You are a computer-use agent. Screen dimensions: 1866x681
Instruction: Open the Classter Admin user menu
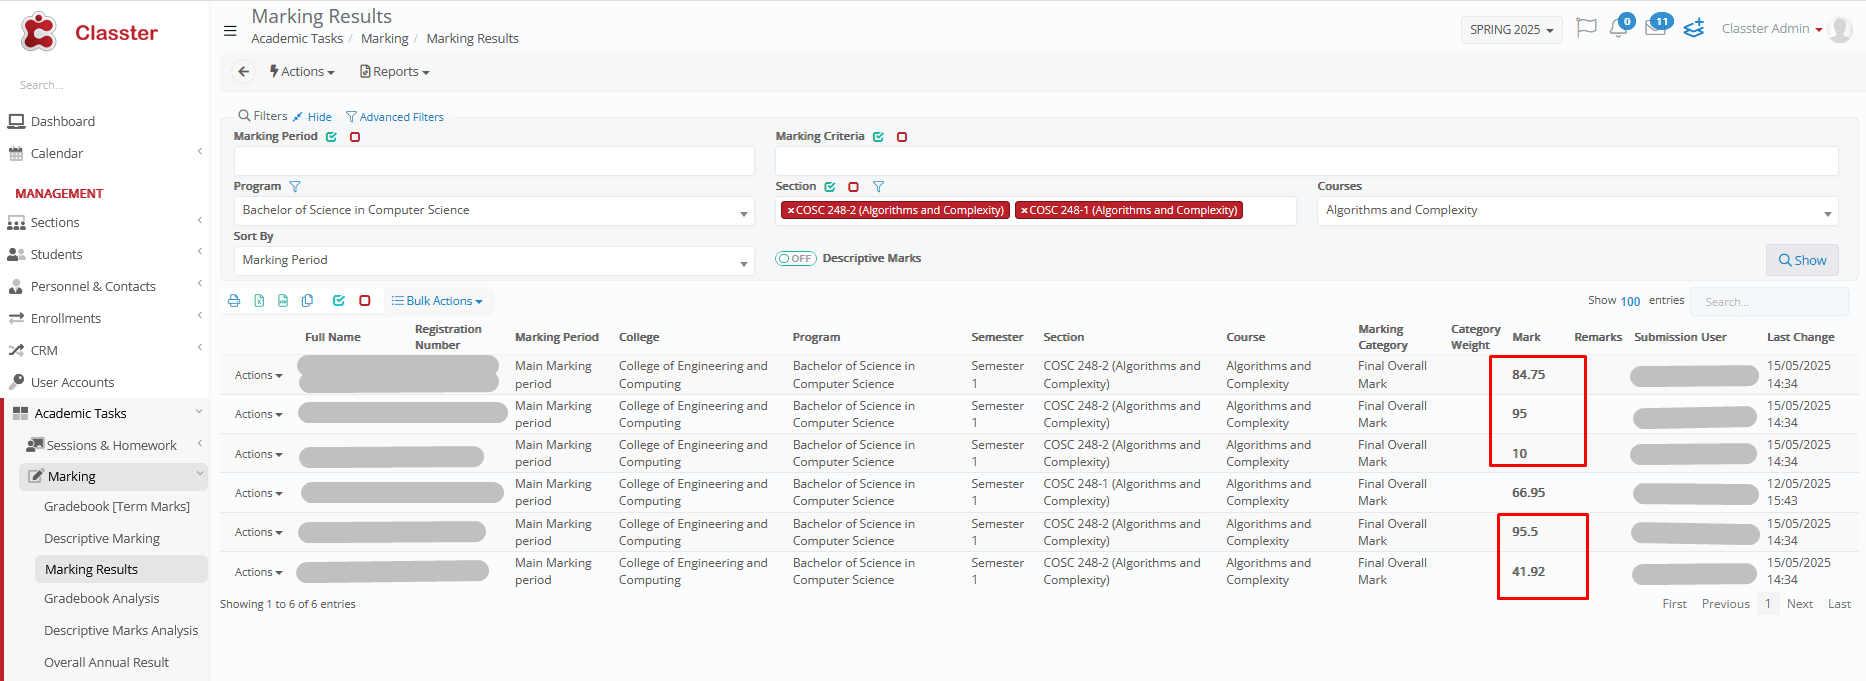click(x=1772, y=29)
